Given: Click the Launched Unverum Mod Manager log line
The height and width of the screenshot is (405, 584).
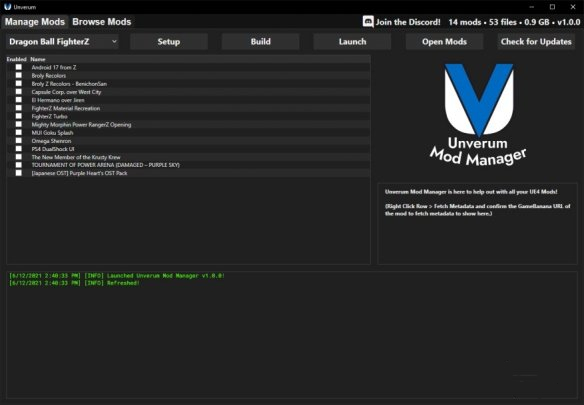Looking at the screenshot, I should point(117,276).
